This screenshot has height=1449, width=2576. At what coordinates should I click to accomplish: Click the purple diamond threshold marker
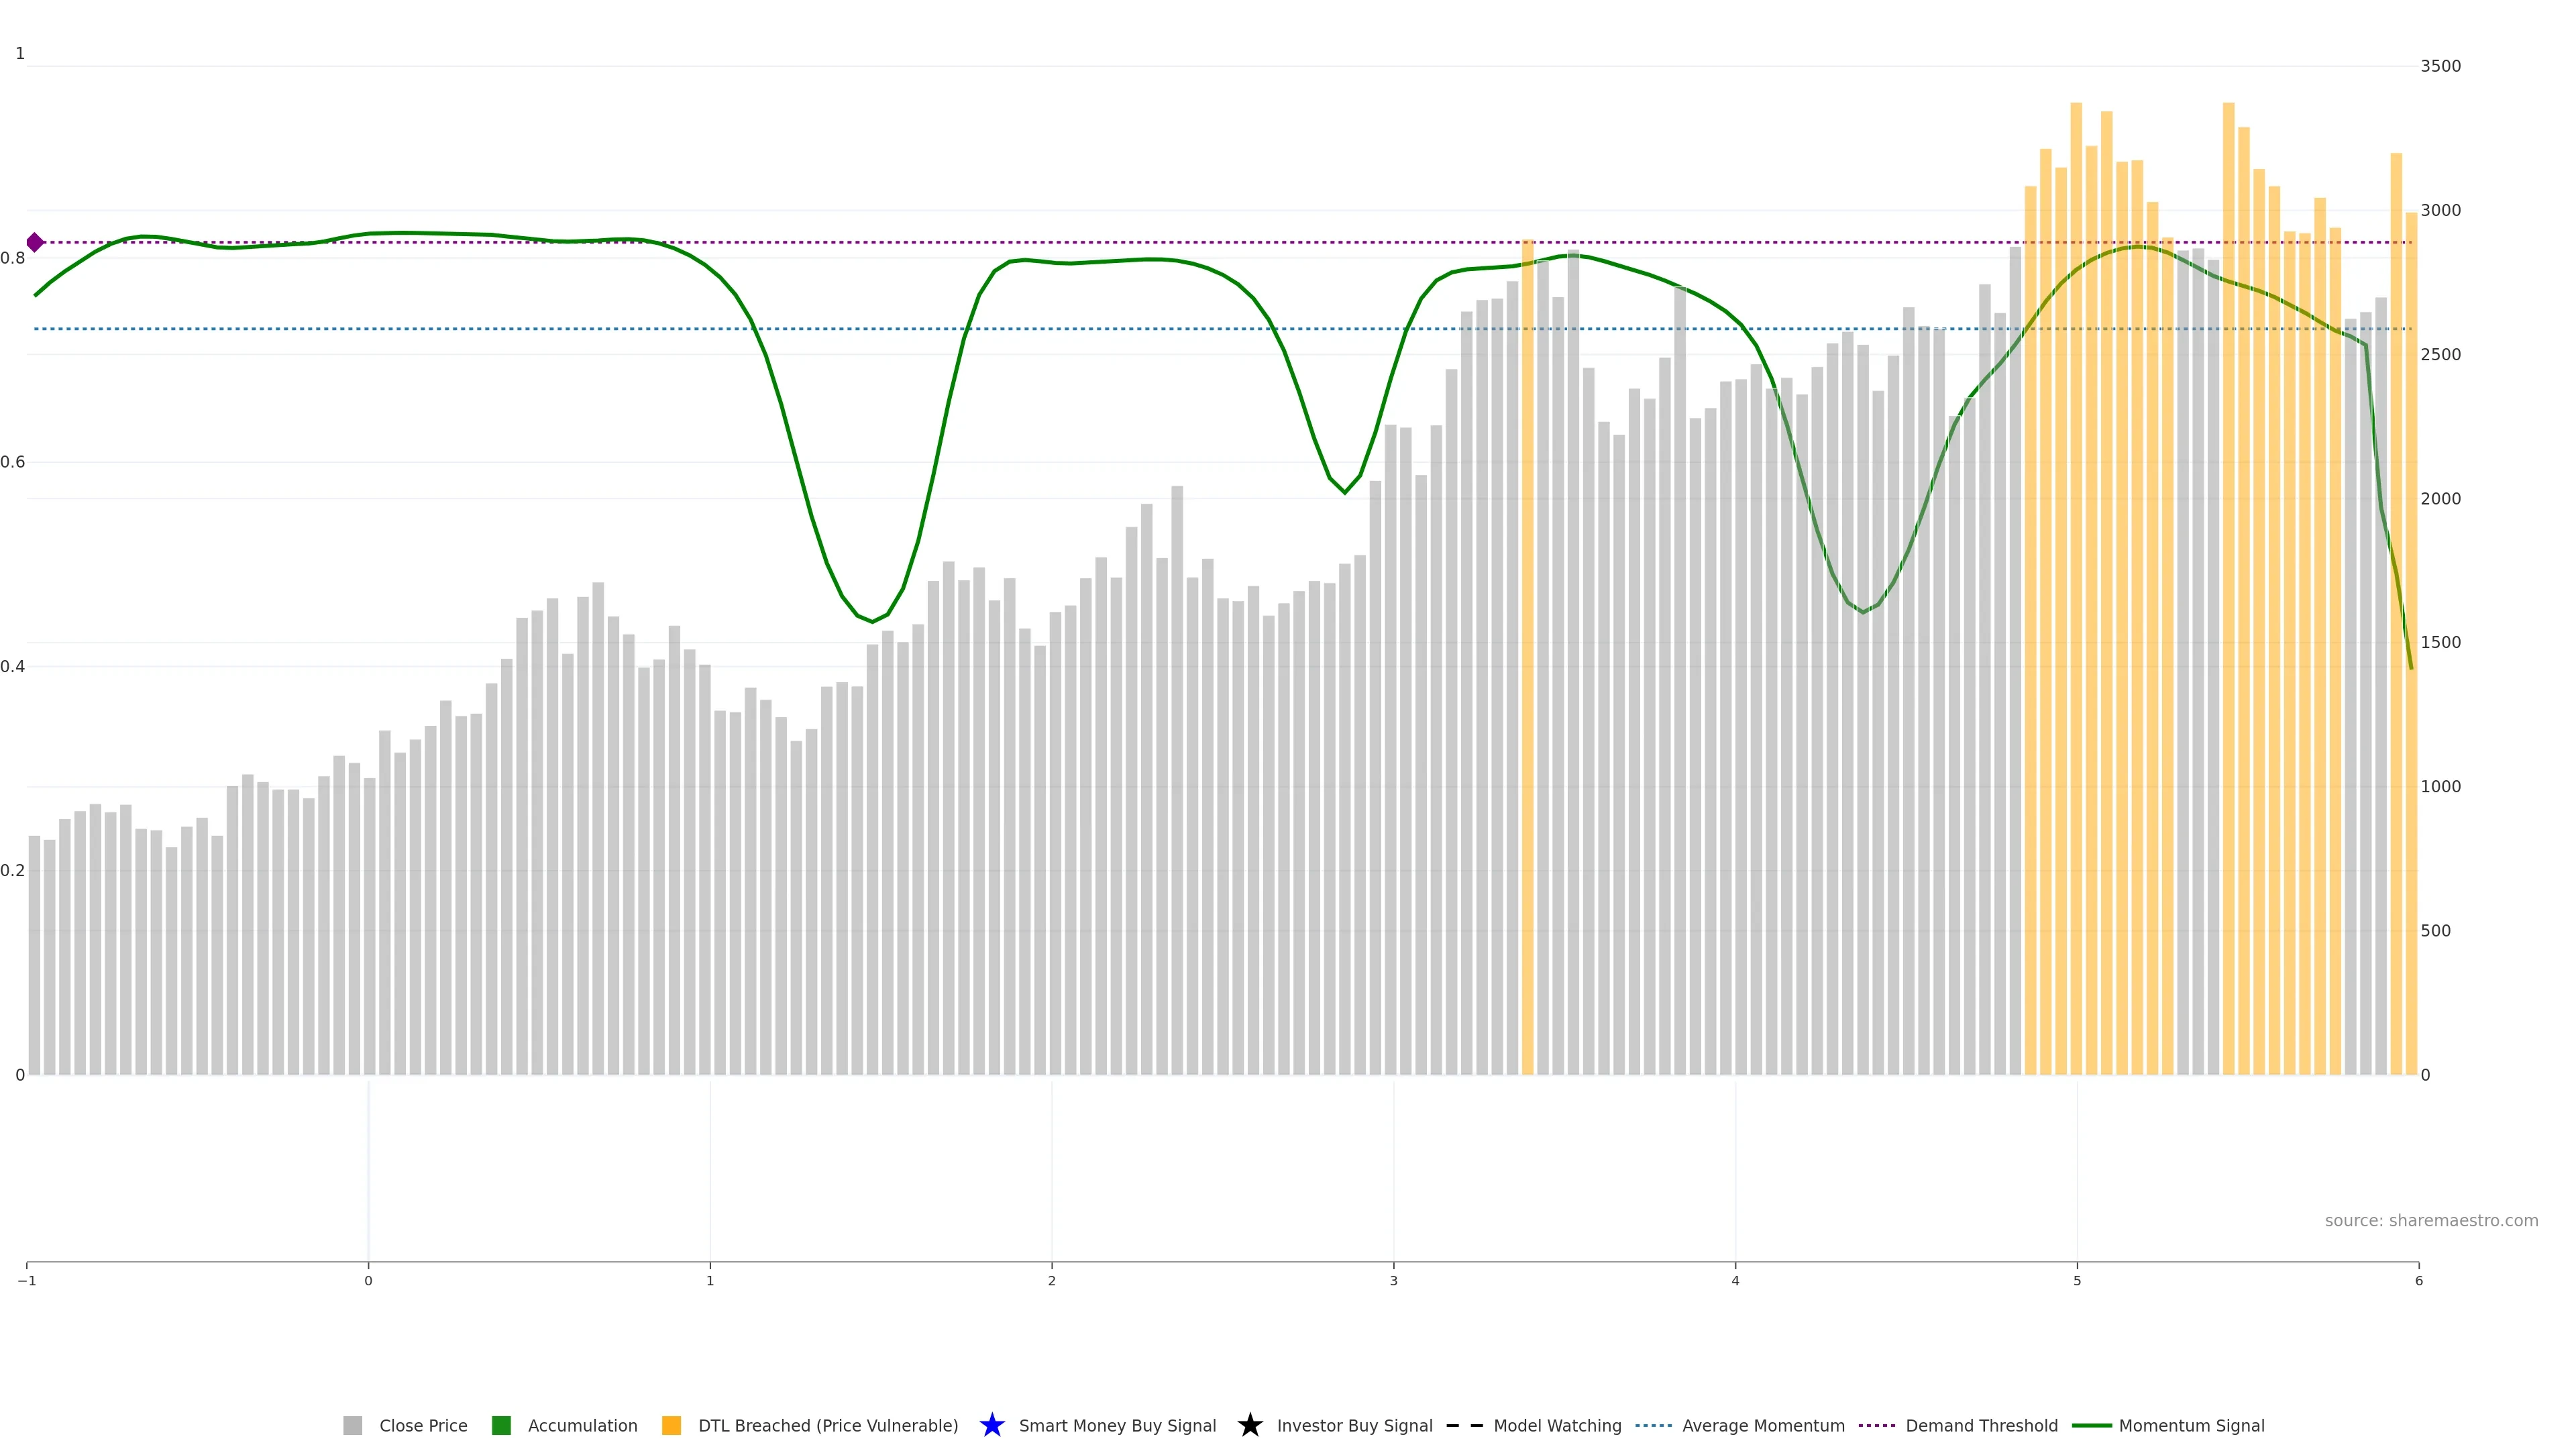click(x=35, y=242)
